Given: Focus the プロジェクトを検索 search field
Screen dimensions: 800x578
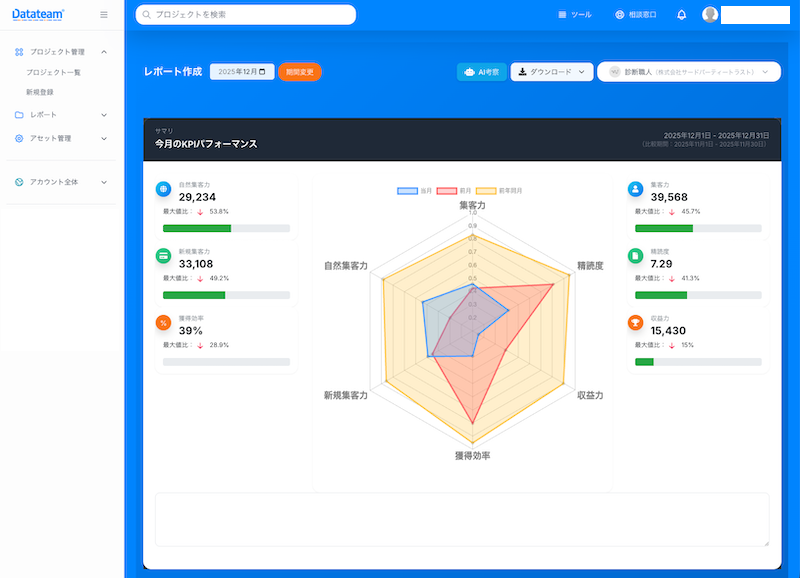Looking at the screenshot, I should click(245, 15).
